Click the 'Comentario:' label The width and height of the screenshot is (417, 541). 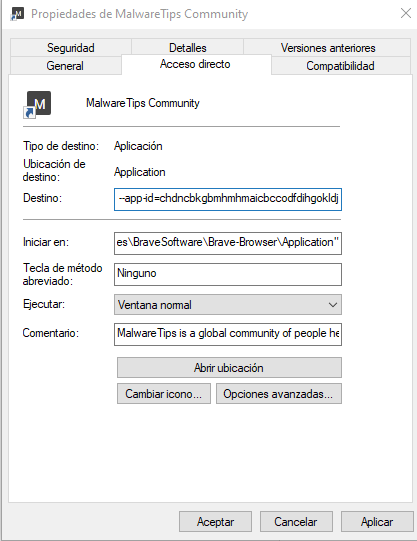(51, 333)
